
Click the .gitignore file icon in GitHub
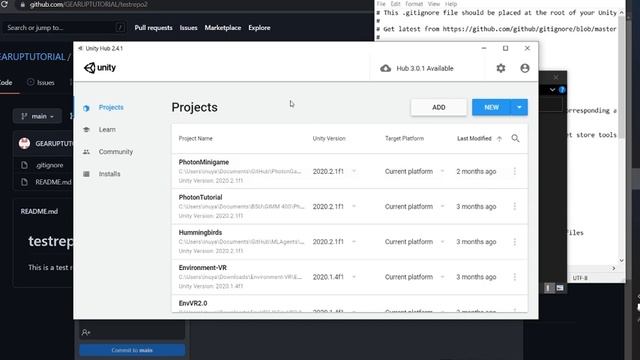tap(24, 165)
